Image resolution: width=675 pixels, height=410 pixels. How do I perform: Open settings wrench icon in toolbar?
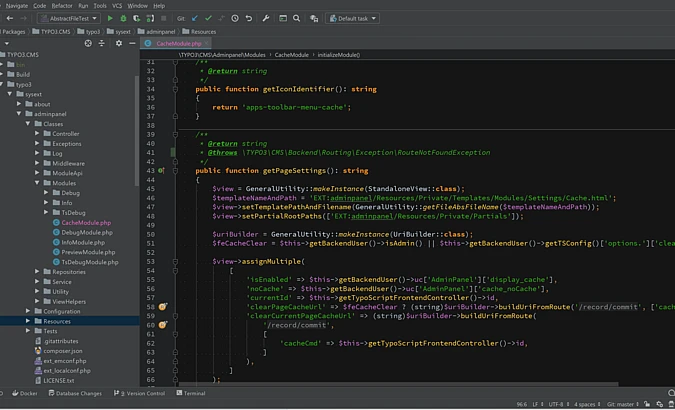click(x=267, y=18)
